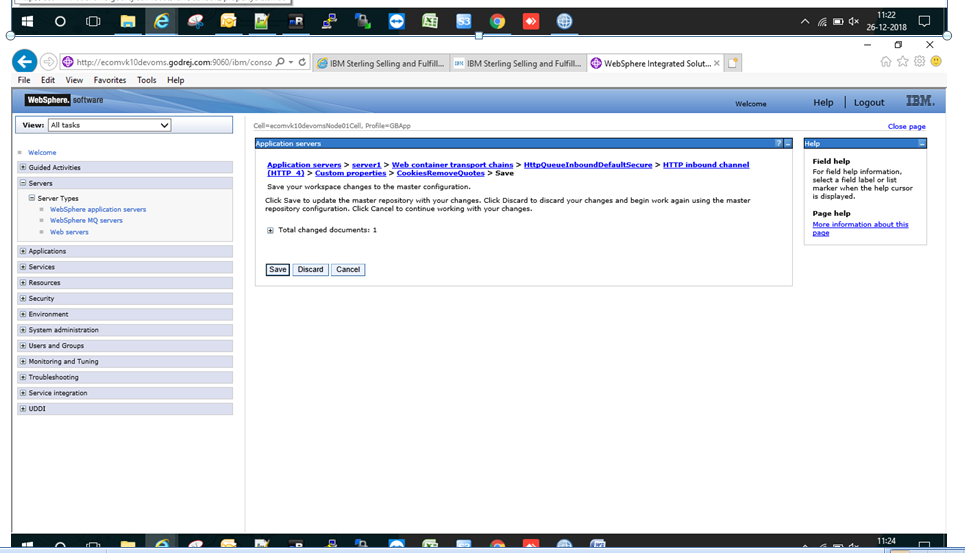965x553 pixels.
Task: Switch to the first IBM Sterling Selling tab
Action: click(381, 63)
